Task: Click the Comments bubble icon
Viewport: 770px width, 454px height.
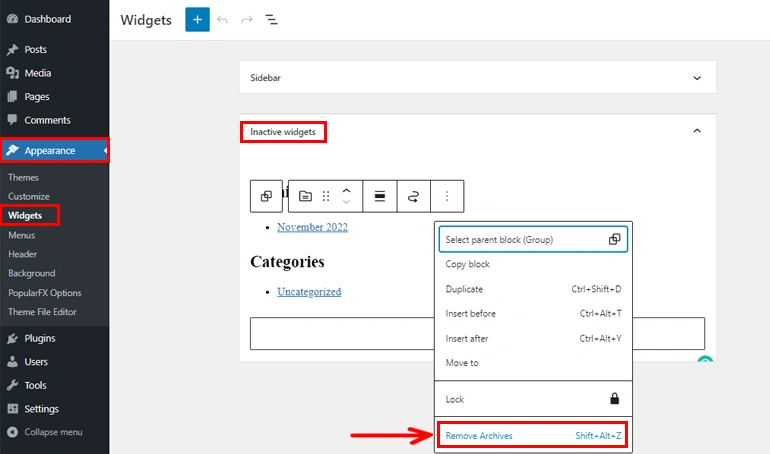Action: (x=13, y=120)
